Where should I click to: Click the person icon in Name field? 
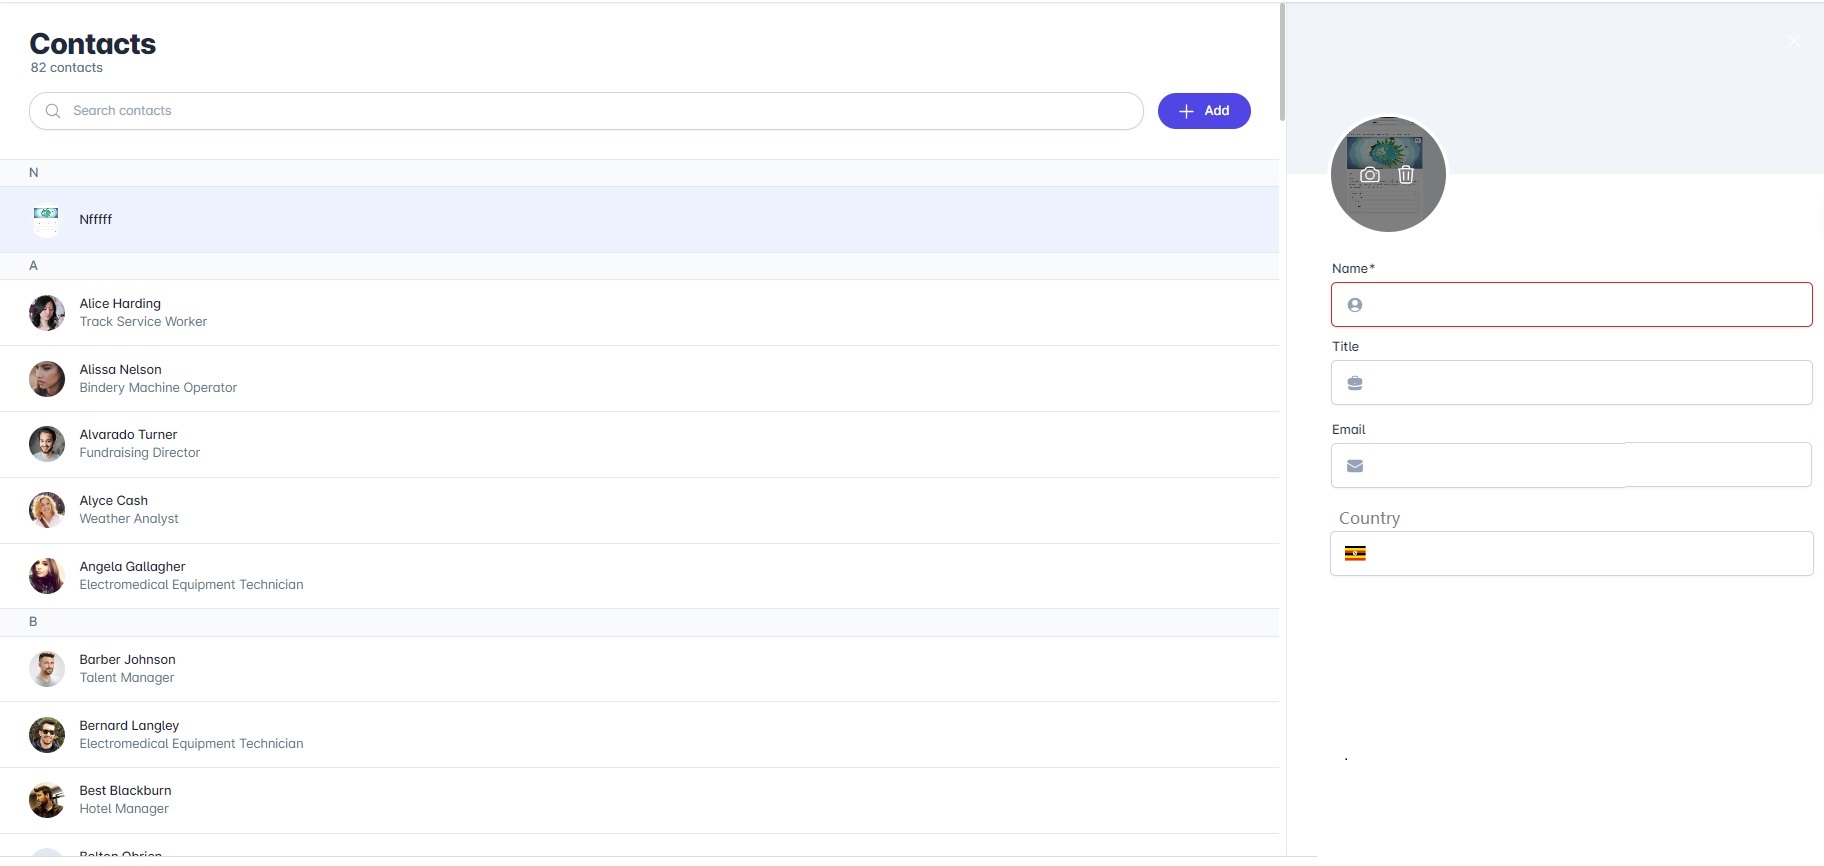coord(1355,305)
